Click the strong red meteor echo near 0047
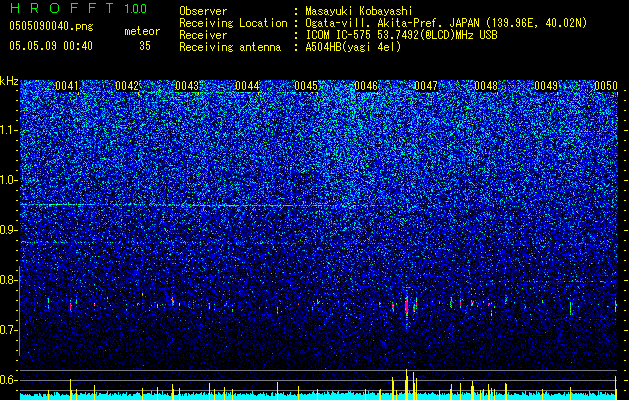This screenshot has width=629, height=400. coord(406,306)
